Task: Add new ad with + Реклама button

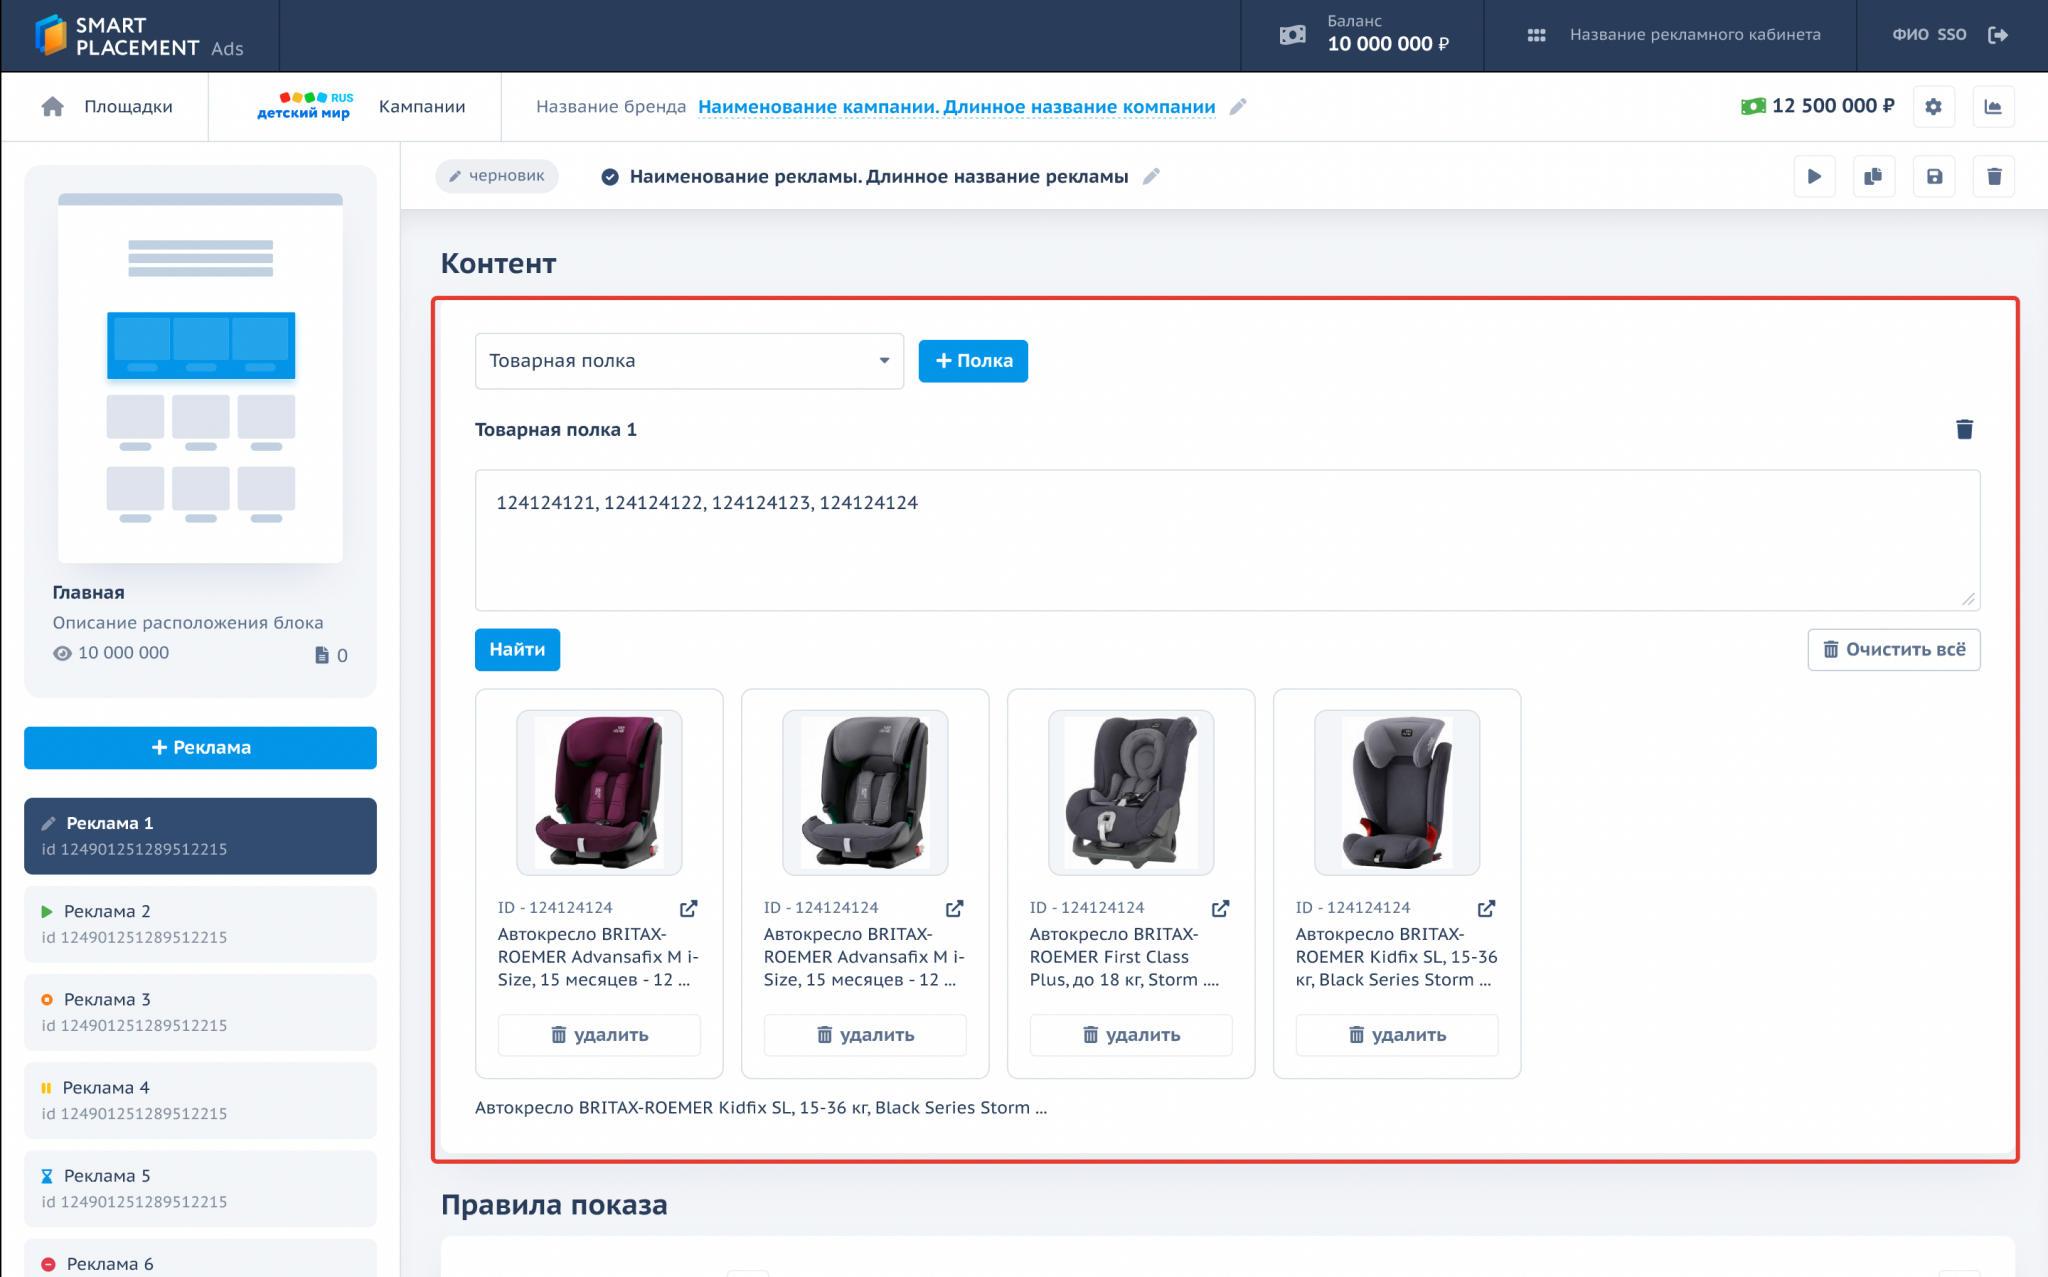Action: pos(200,747)
